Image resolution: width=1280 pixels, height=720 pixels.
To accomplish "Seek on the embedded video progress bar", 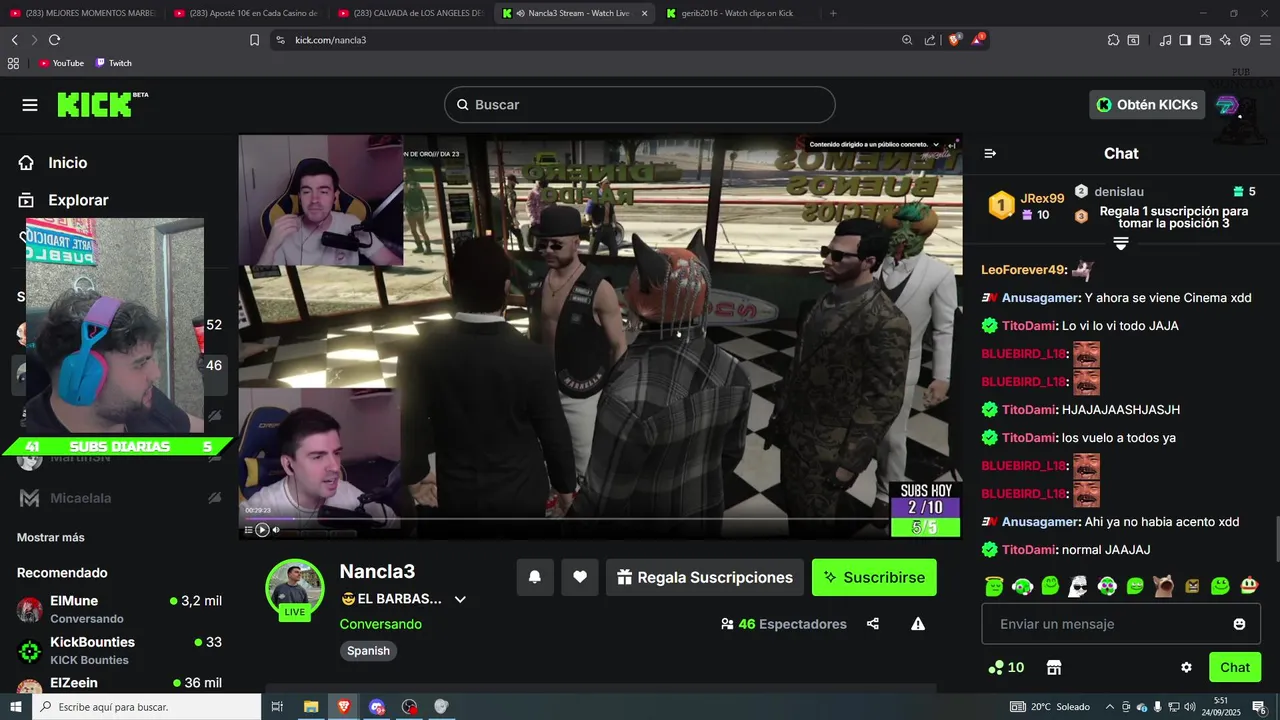I will coord(565,518).
